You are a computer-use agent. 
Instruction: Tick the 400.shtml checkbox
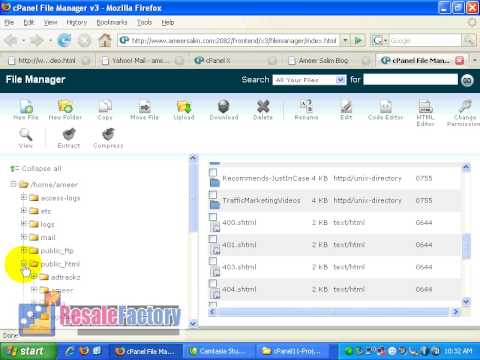click(213, 217)
